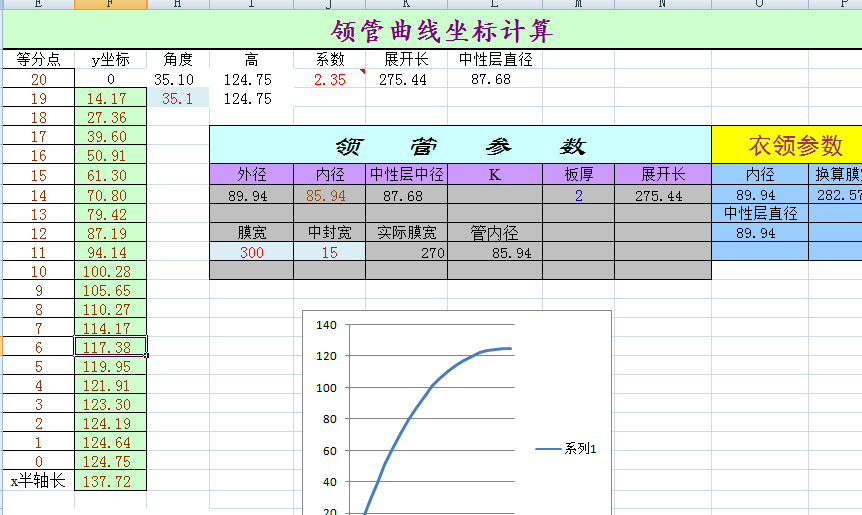Click the 管内径 label cell
The height and width of the screenshot is (515, 862).
pyautogui.click(x=495, y=233)
